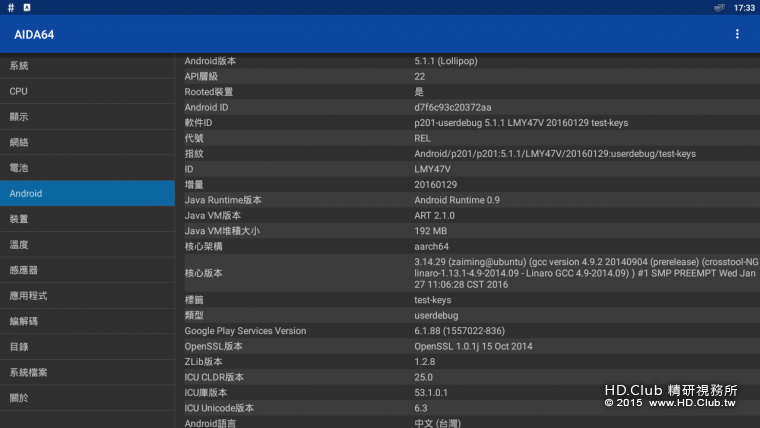Select the Java Runtime版本 row label

pos(222,200)
